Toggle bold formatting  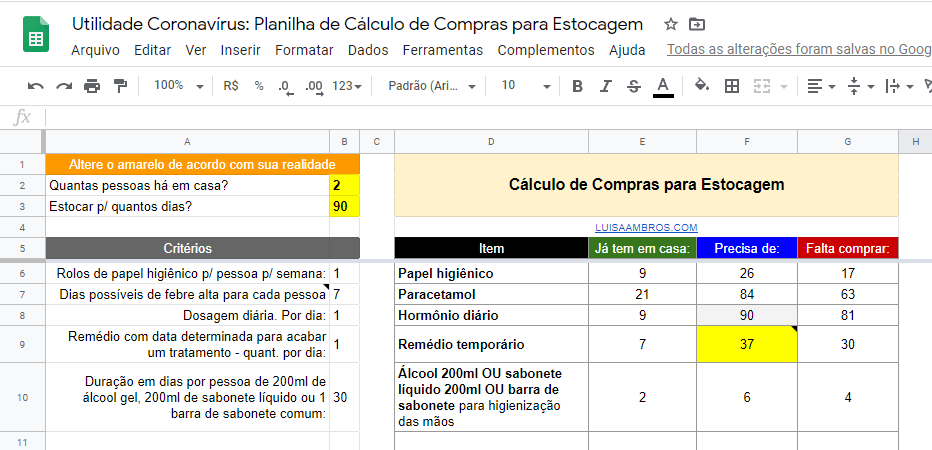click(577, 86)
